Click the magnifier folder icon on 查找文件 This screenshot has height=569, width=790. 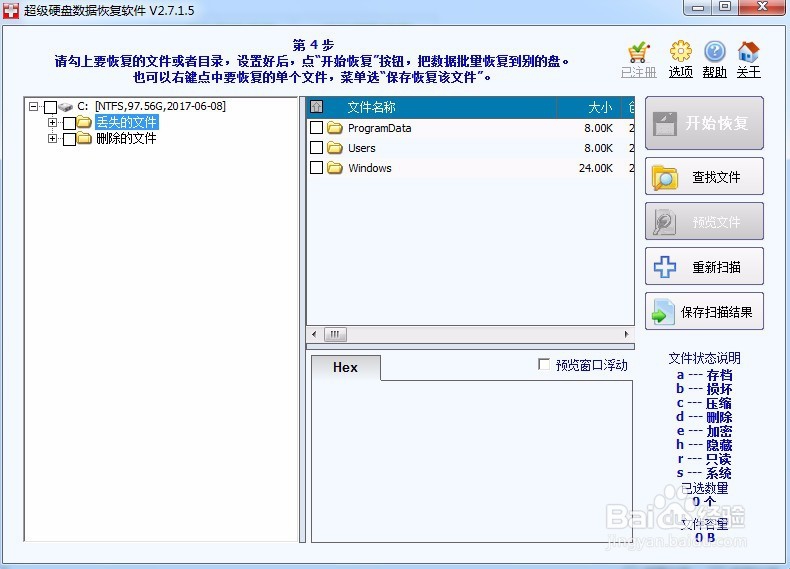(664, 177)
